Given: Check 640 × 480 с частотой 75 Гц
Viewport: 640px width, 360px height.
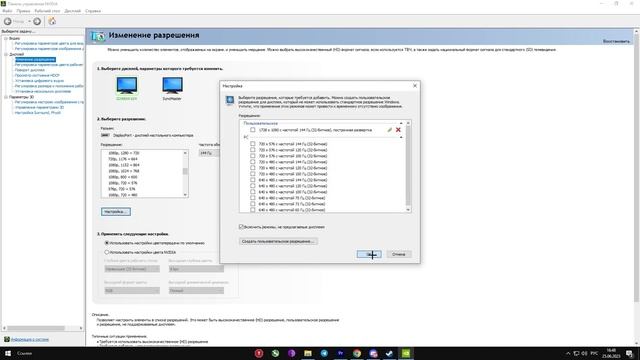Looking at the screenshot, I should (x=253, y=198).
